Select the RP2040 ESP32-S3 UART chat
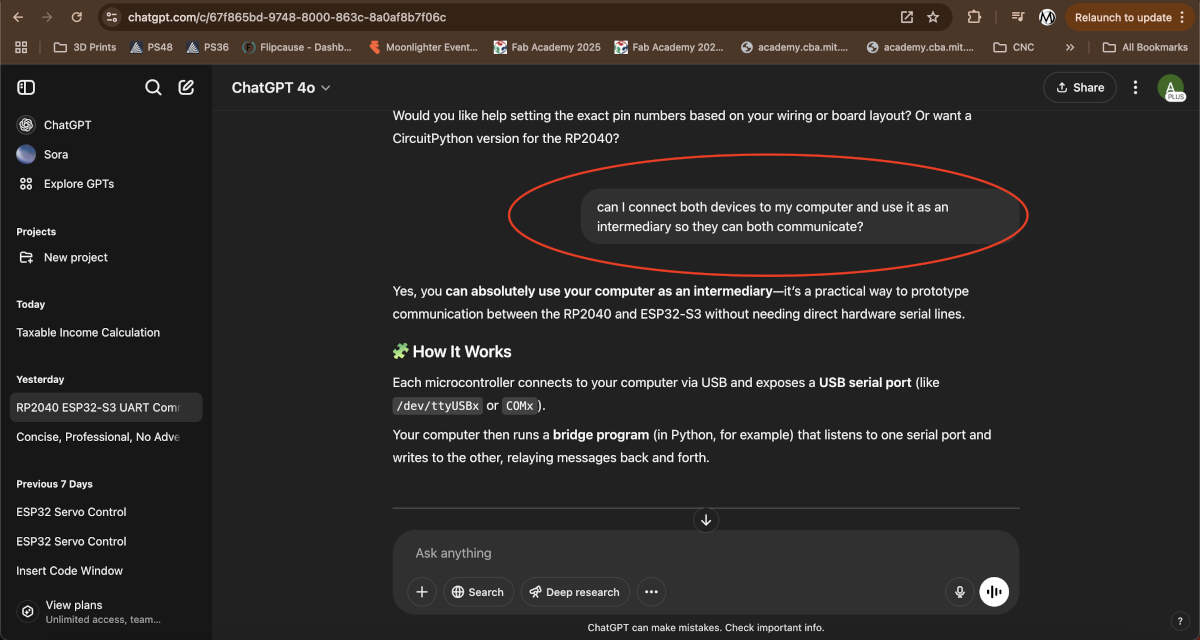The image size is (1200, 640). click(106, 407)
